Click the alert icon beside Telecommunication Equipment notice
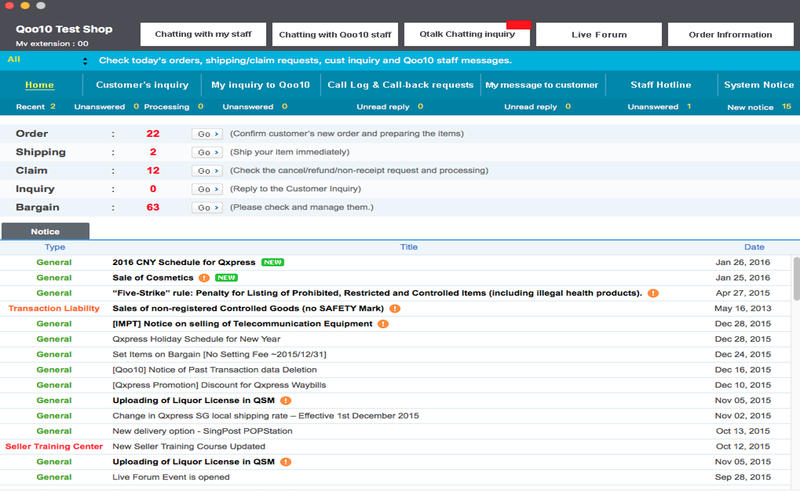The image size is (800, 500). pyautogui.click(x=383, y=324)
